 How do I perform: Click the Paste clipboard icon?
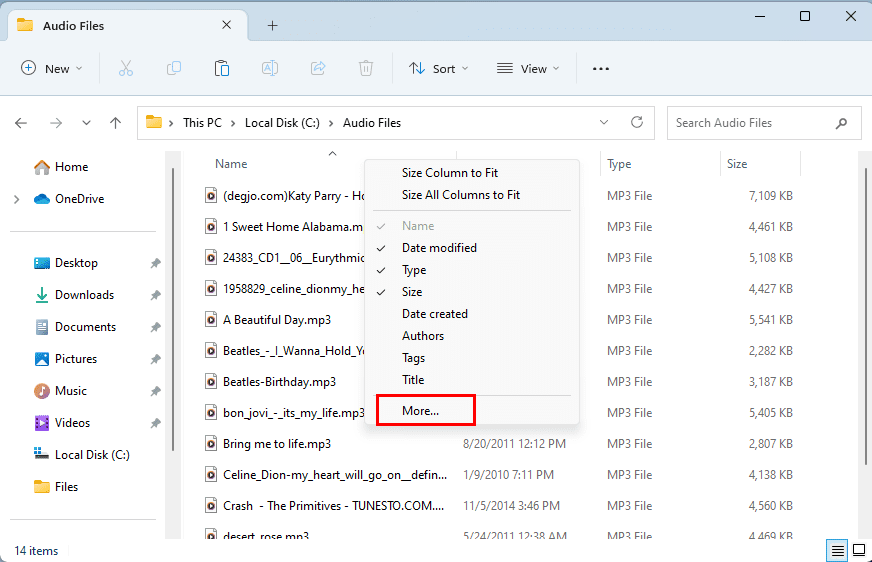click(222, 68)
